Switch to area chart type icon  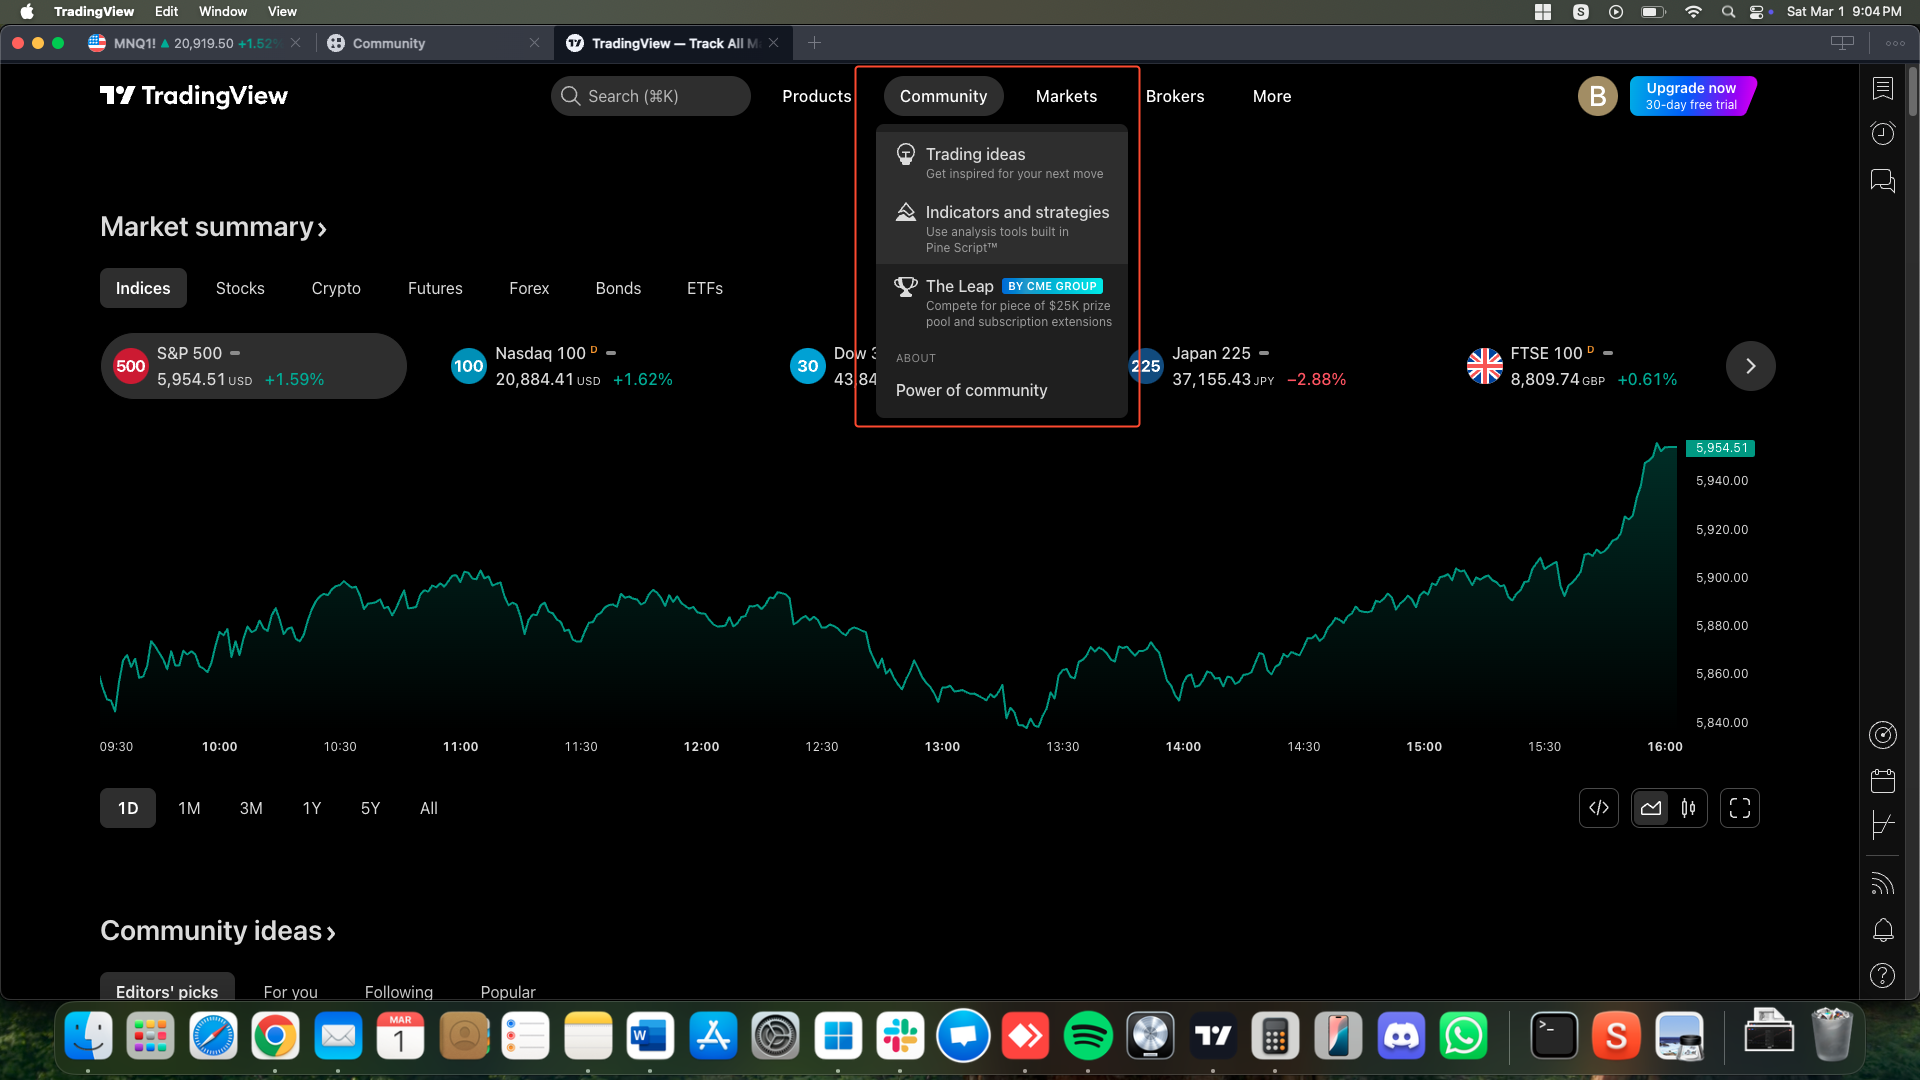point(1651,808)
